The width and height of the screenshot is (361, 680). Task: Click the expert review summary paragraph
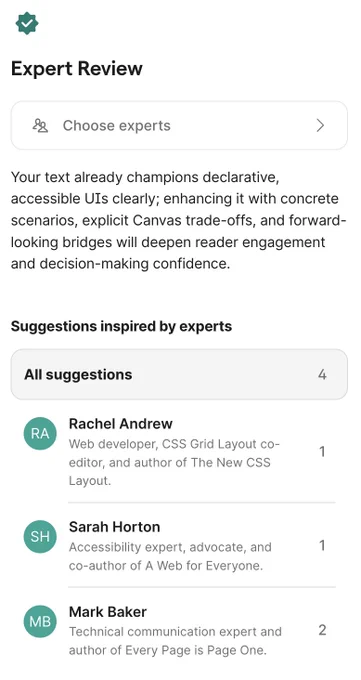179,220
